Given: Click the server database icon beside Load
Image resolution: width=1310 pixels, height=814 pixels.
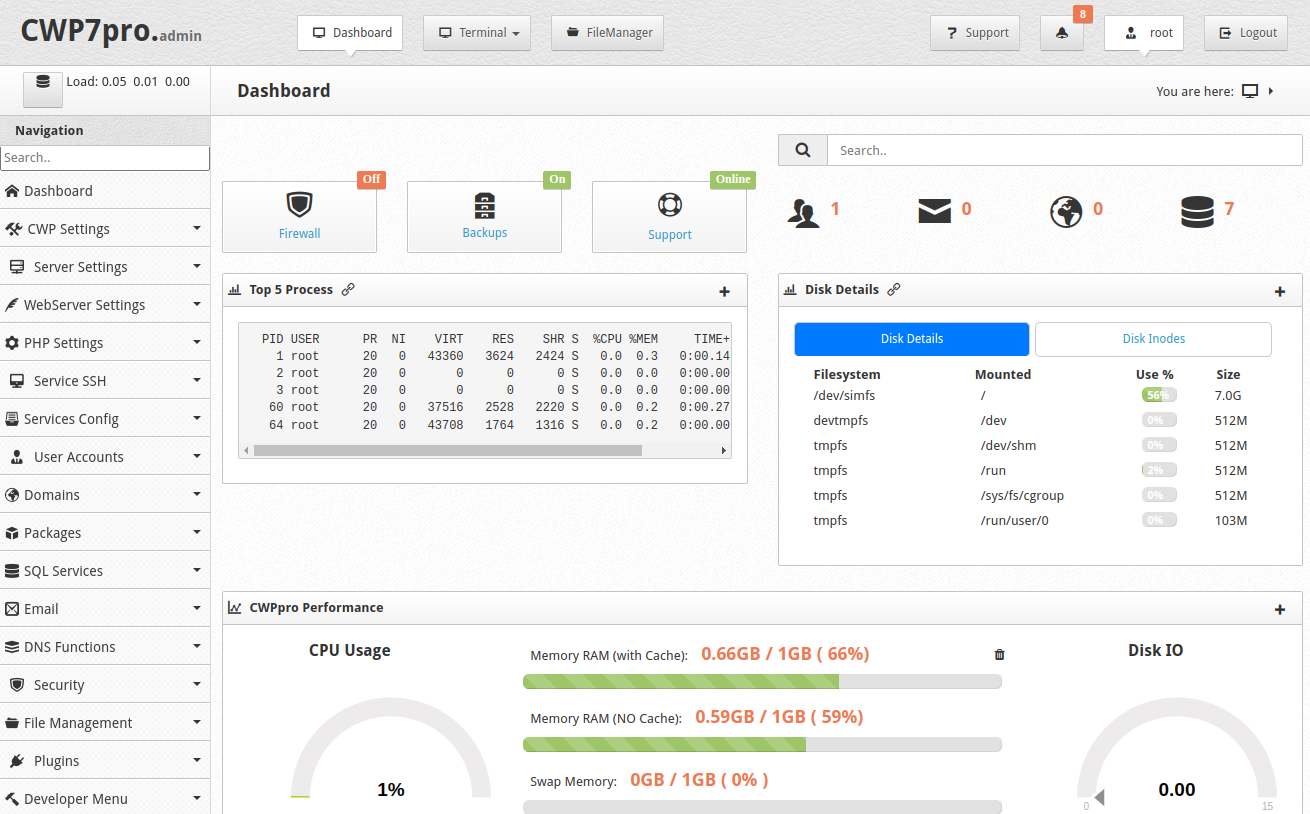Looking at the screenshot, I should pos(42,88).
